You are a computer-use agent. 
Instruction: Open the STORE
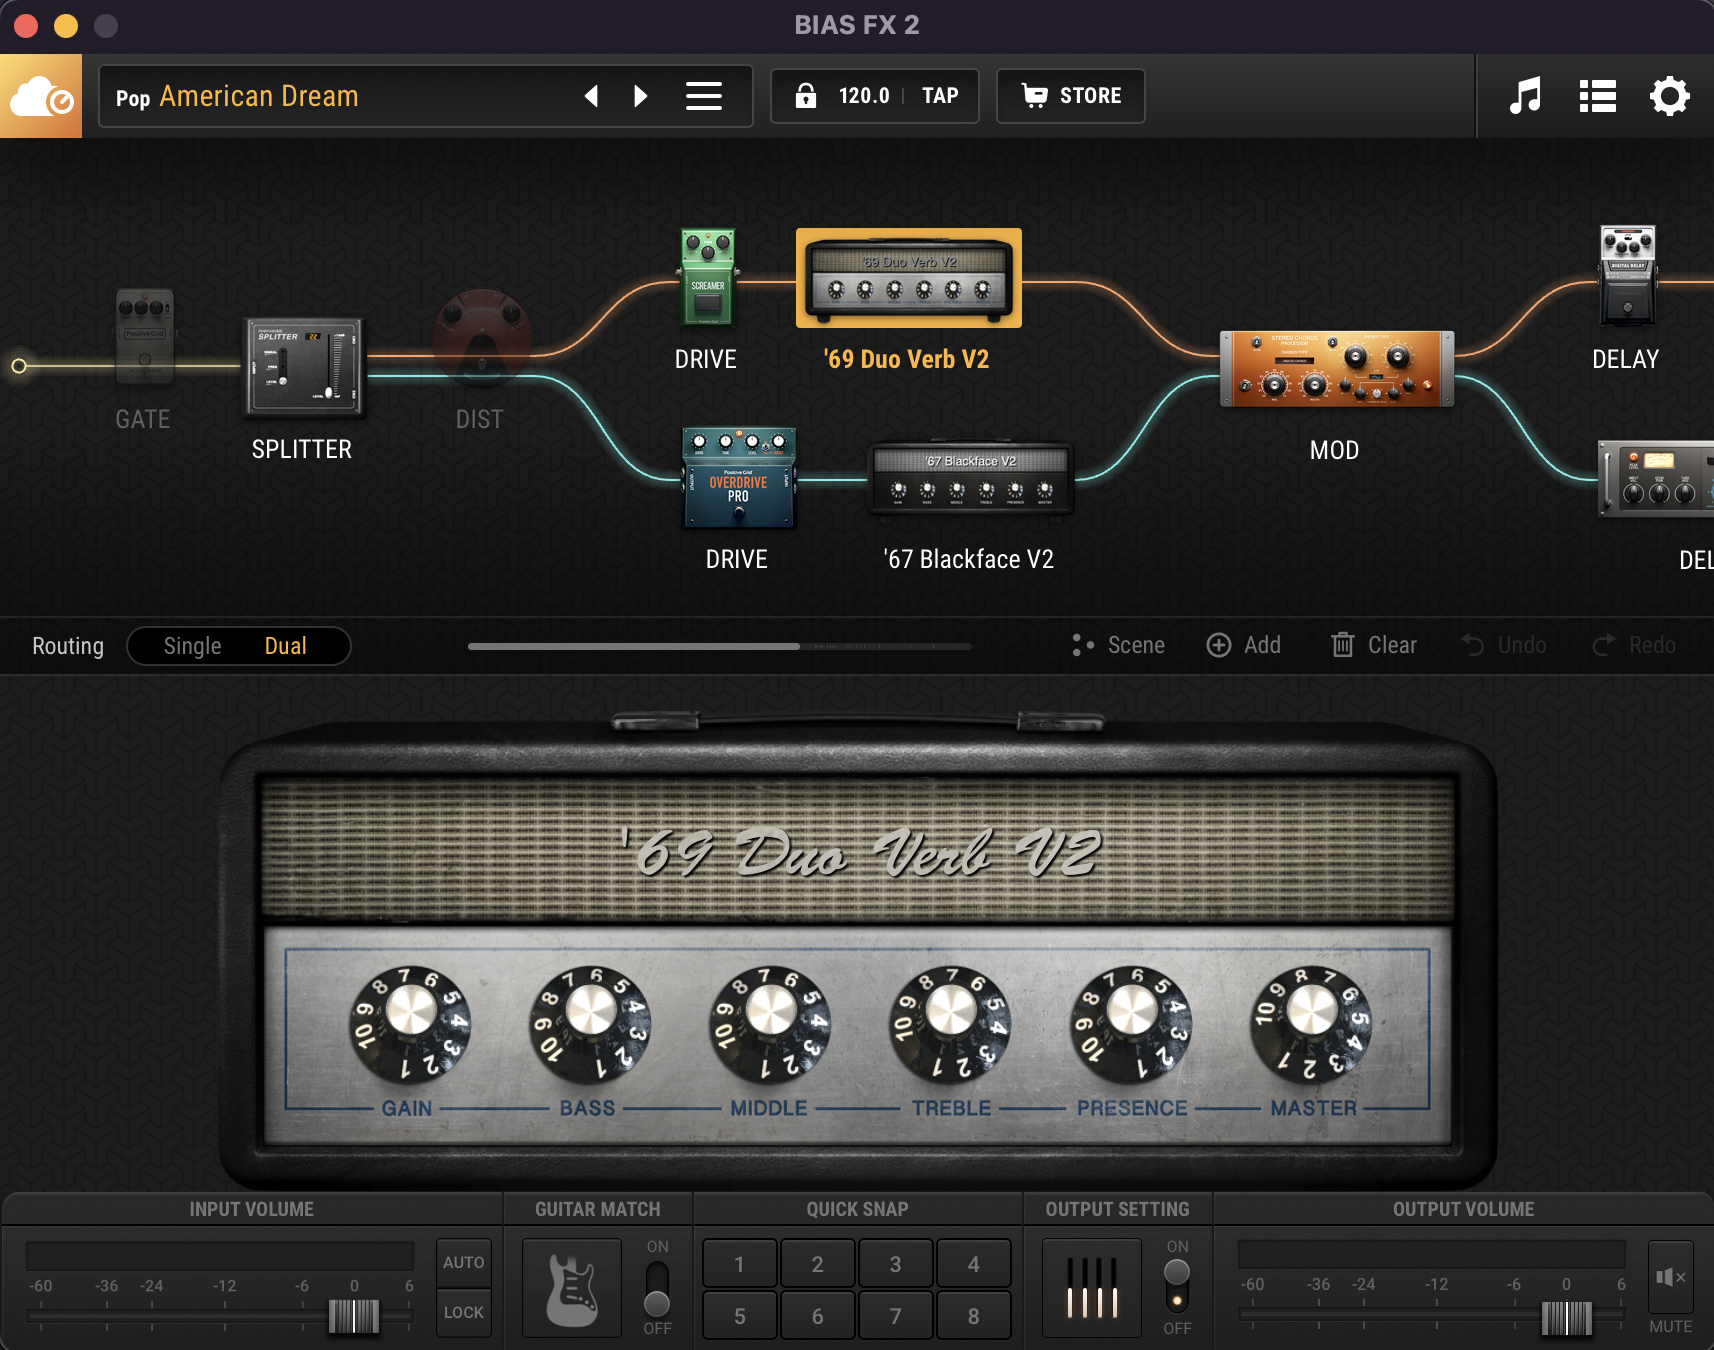(1071, 96)
